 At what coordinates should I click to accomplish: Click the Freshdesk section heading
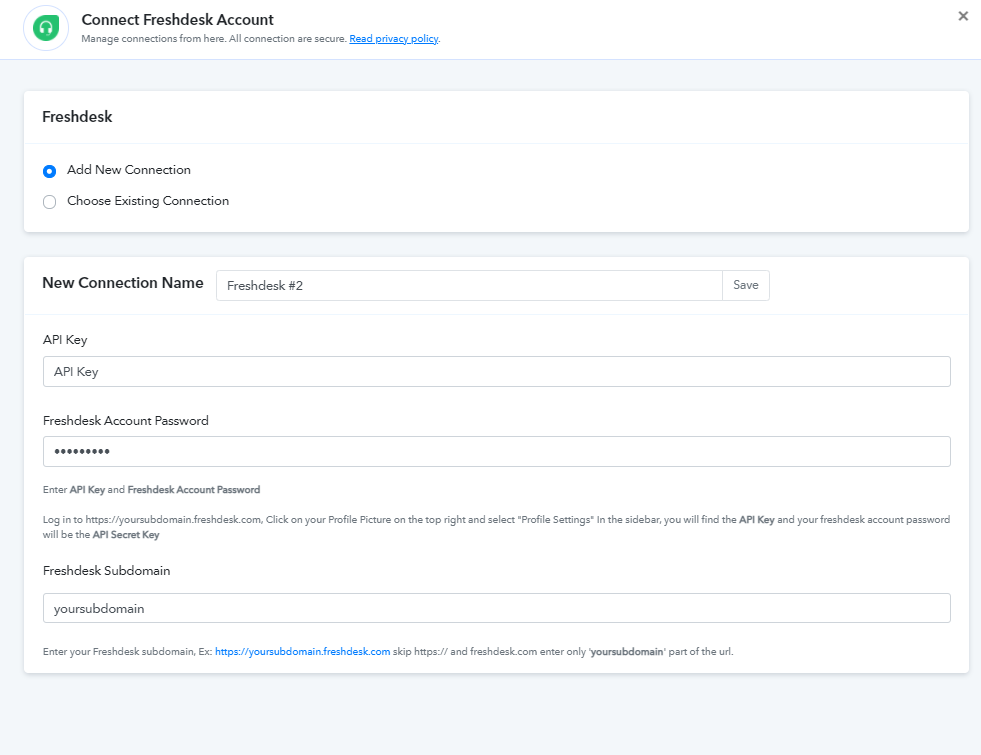pyautogui.click(x=78, y=117)
